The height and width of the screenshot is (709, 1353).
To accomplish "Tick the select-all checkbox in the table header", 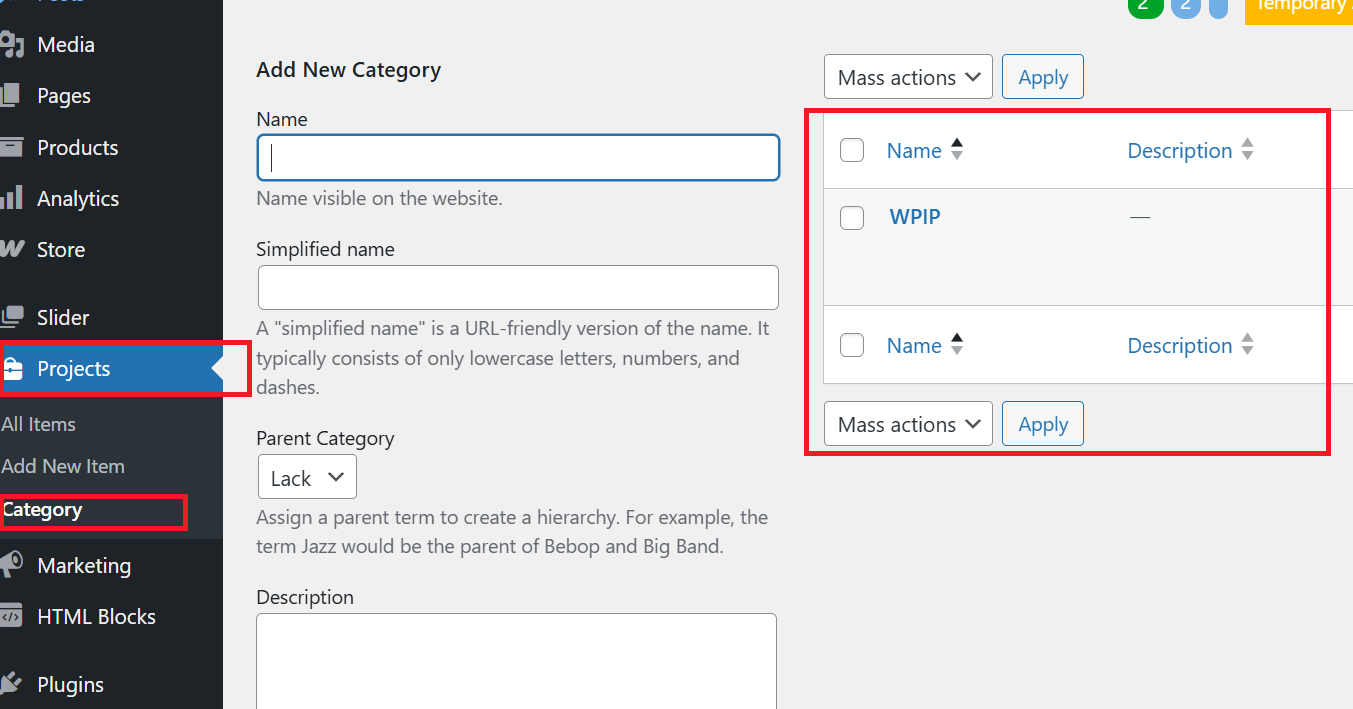I will point(852,151).
